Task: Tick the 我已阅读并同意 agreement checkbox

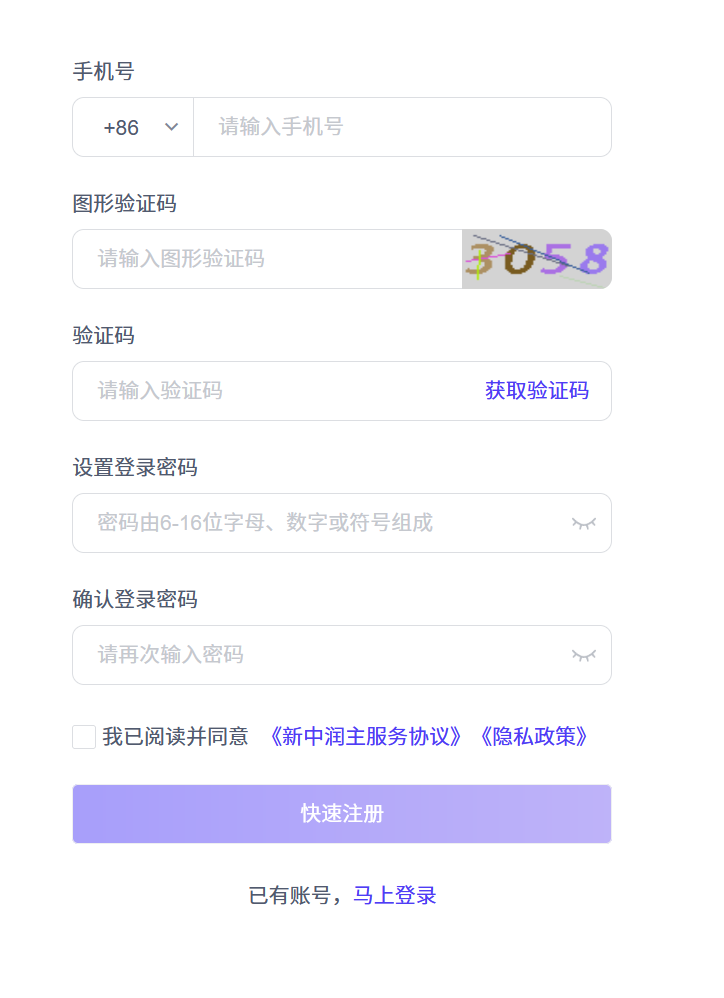Action: pos(84,737)
